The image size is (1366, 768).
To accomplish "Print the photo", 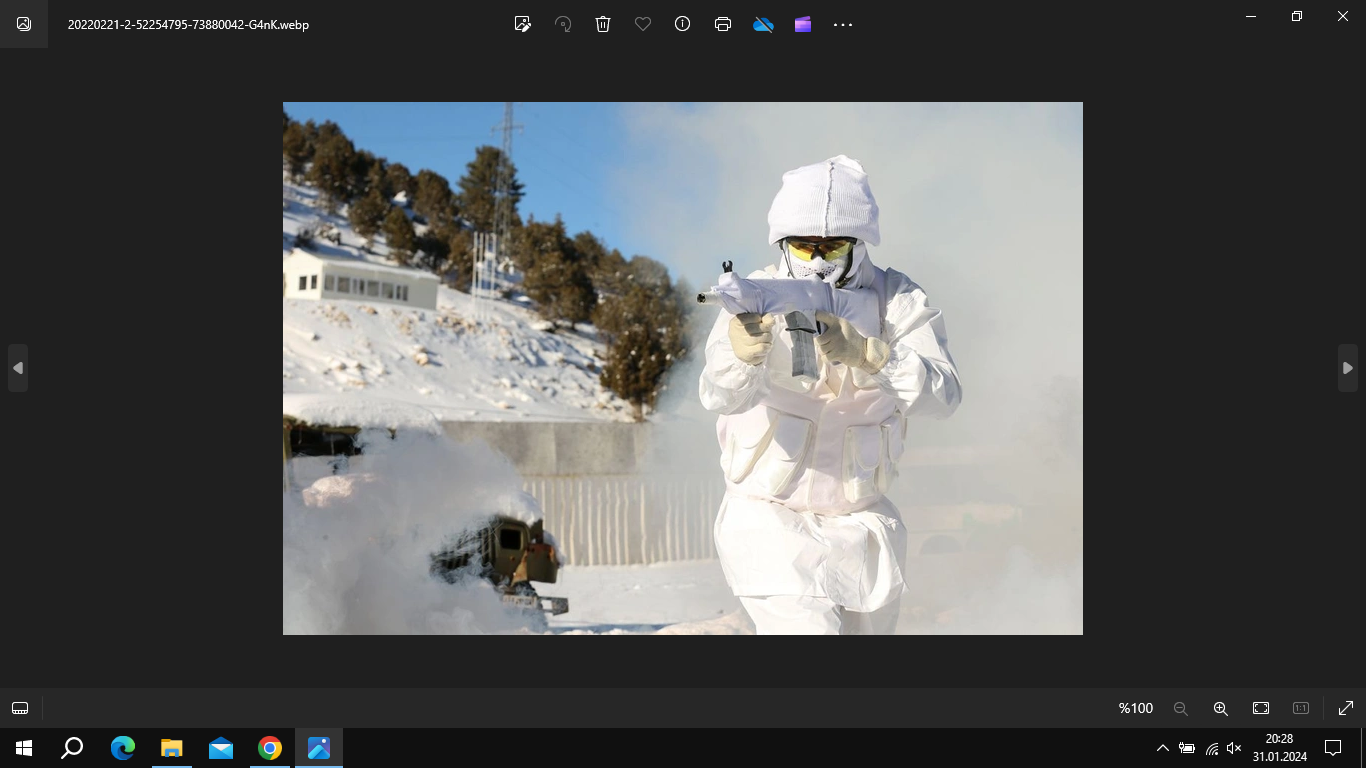I will (723, 24).
